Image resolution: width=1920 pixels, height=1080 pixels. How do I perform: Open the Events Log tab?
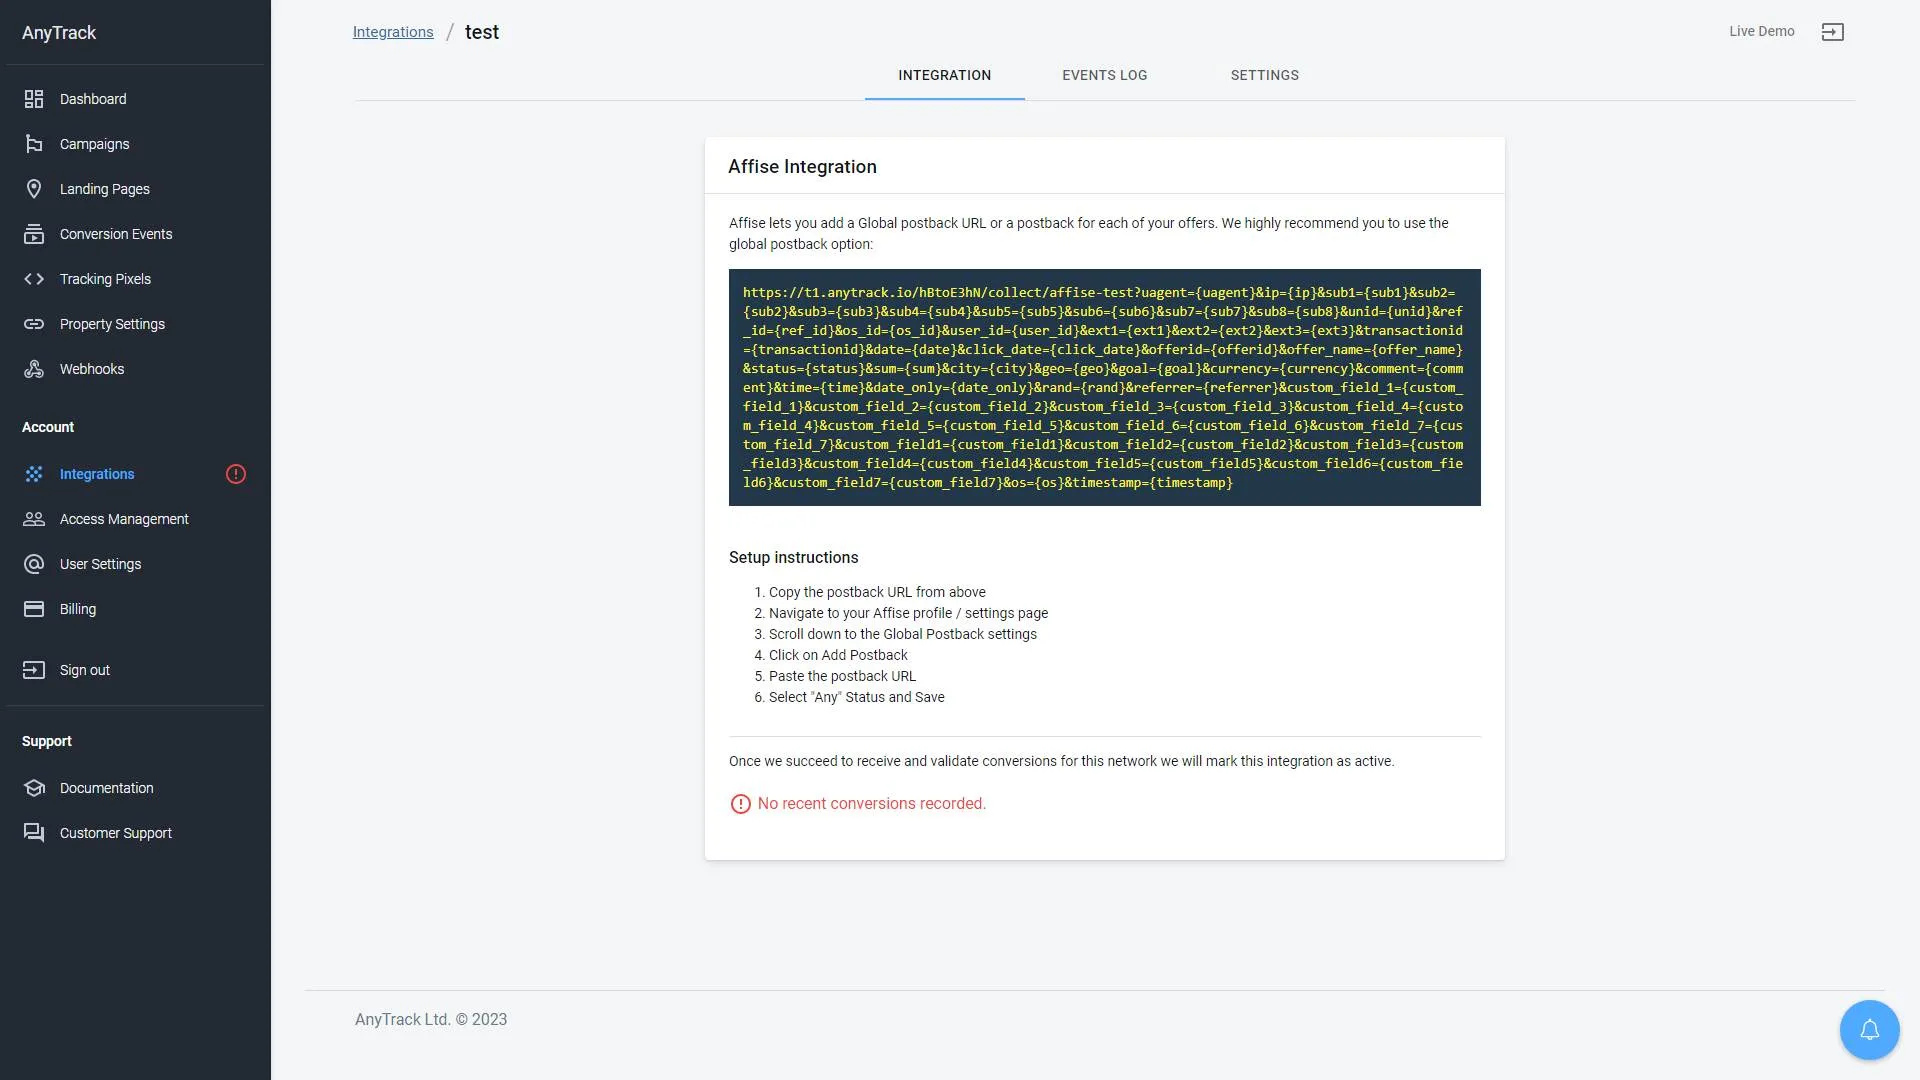coord(1104,75)
